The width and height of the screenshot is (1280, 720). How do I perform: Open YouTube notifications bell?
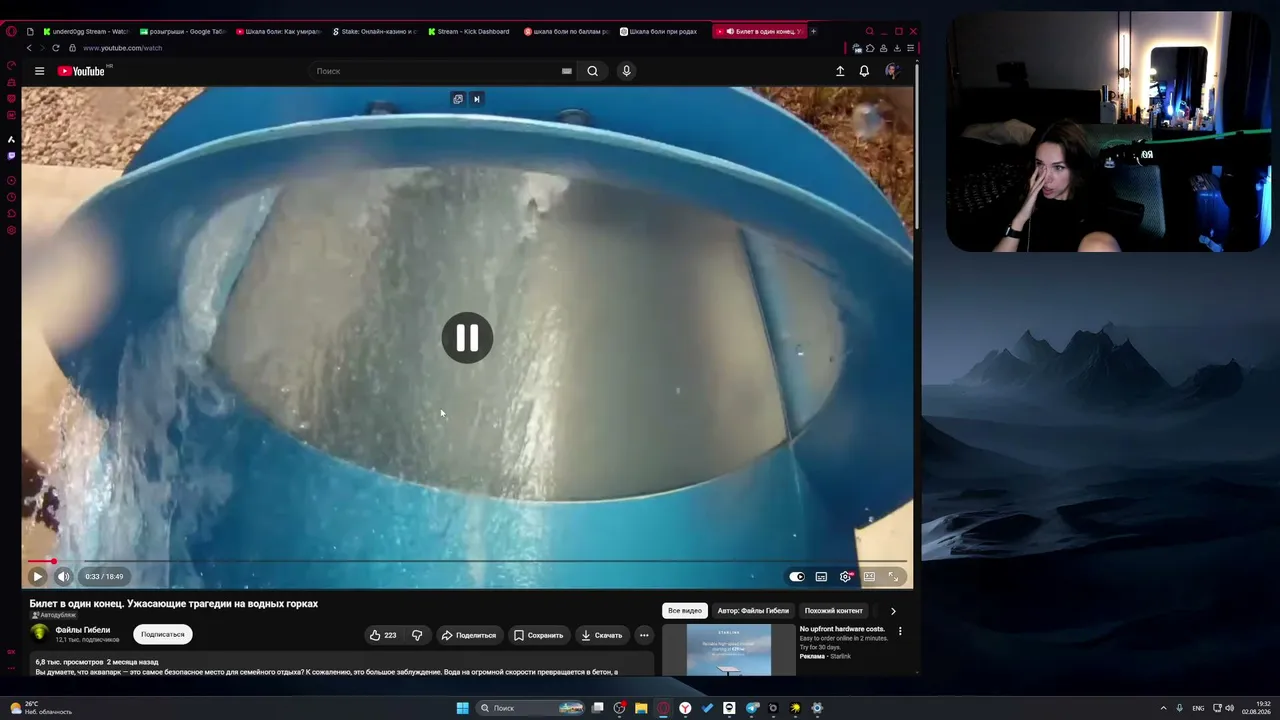click(864, 71)
